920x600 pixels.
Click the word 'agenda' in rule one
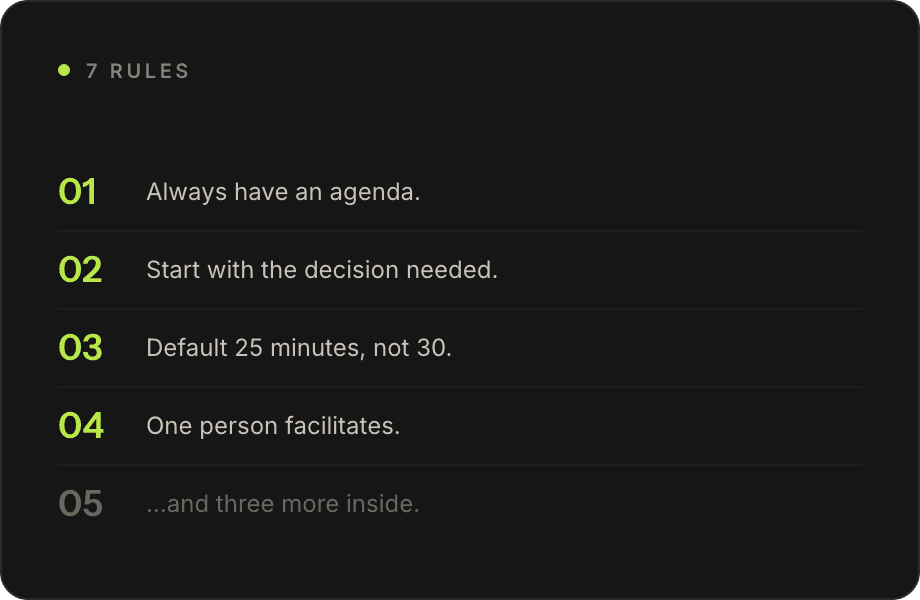click(x=371, y=194)
